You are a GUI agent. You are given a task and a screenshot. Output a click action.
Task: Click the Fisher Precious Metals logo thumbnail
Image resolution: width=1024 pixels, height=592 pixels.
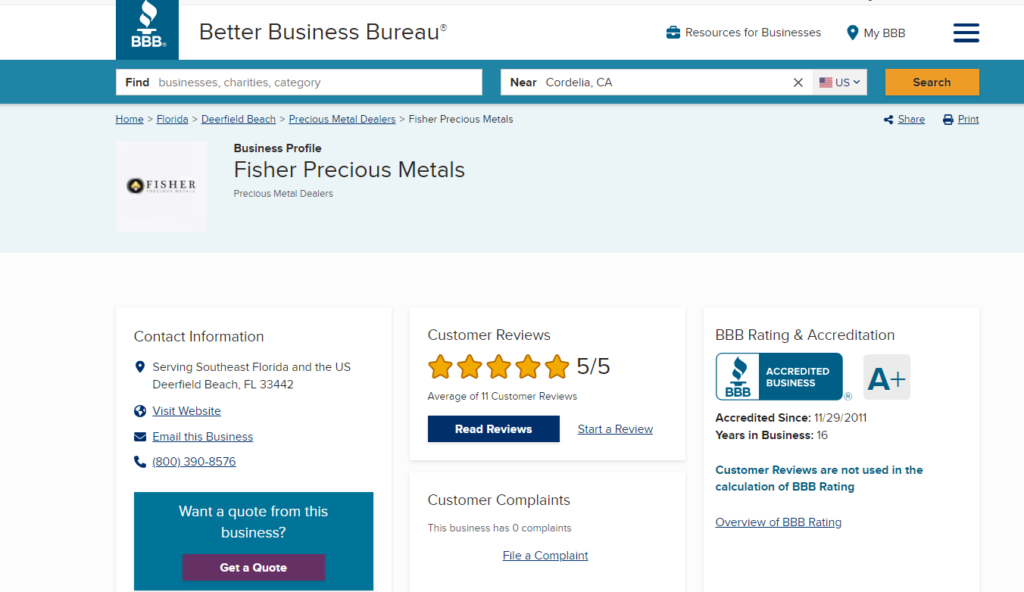[x=161, y=186]
